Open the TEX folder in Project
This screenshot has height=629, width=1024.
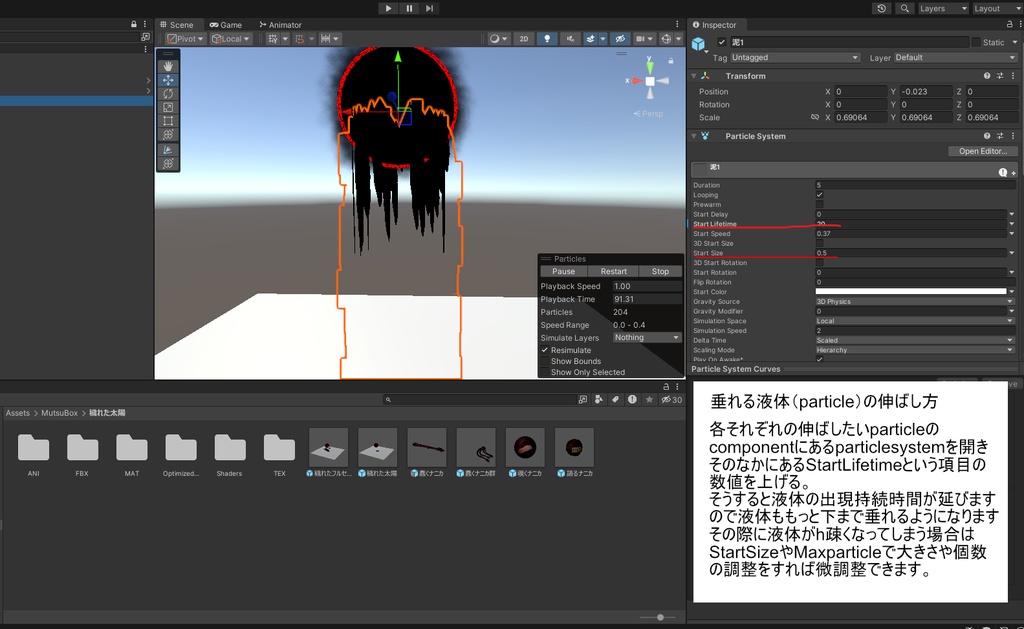pos(280,455)
